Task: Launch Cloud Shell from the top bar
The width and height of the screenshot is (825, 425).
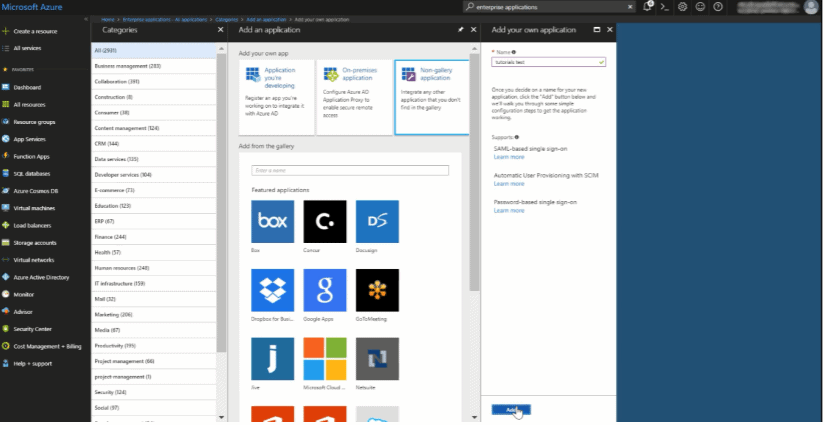Action: tap(665, 7)
